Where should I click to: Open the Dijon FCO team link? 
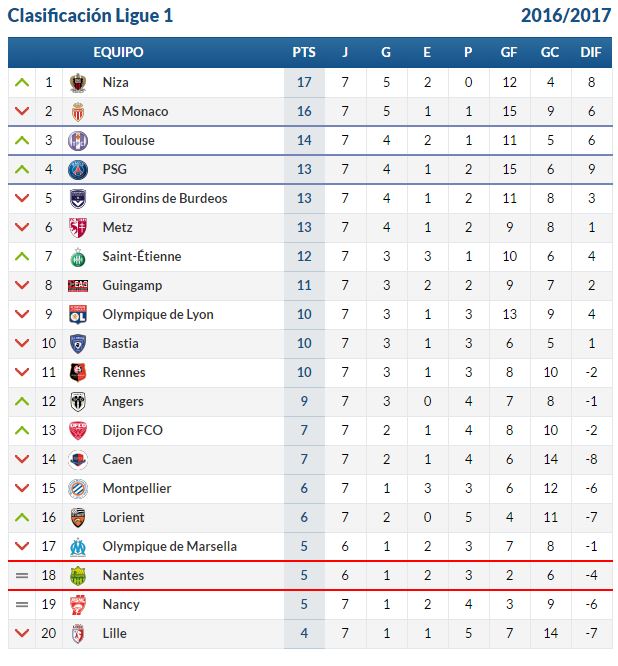tap(133, 430)
